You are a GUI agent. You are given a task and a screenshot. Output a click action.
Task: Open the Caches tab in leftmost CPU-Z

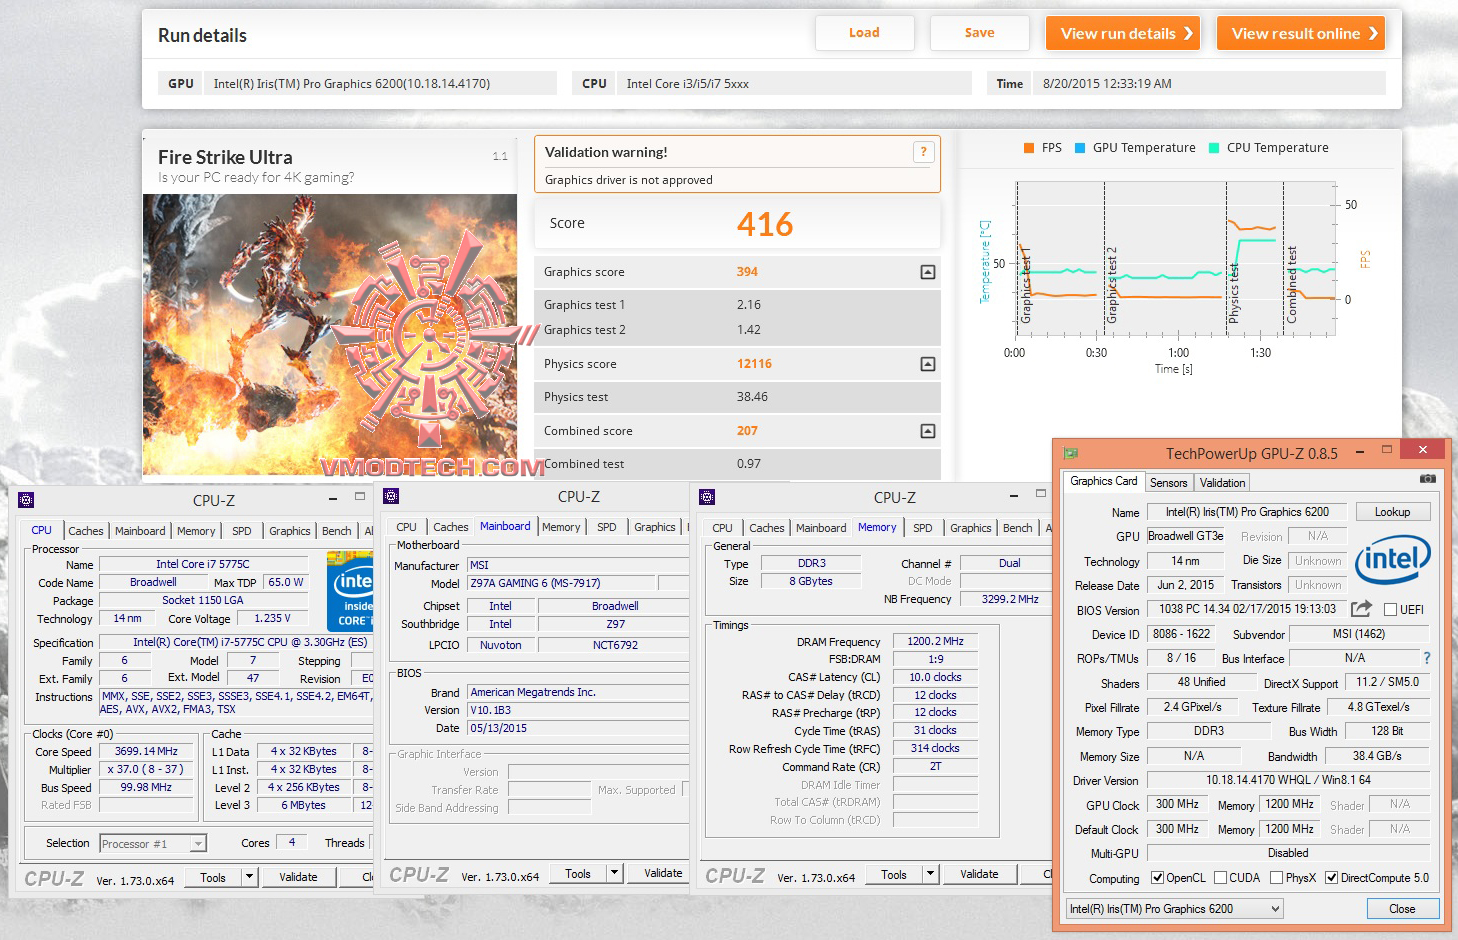click(86, 531)
